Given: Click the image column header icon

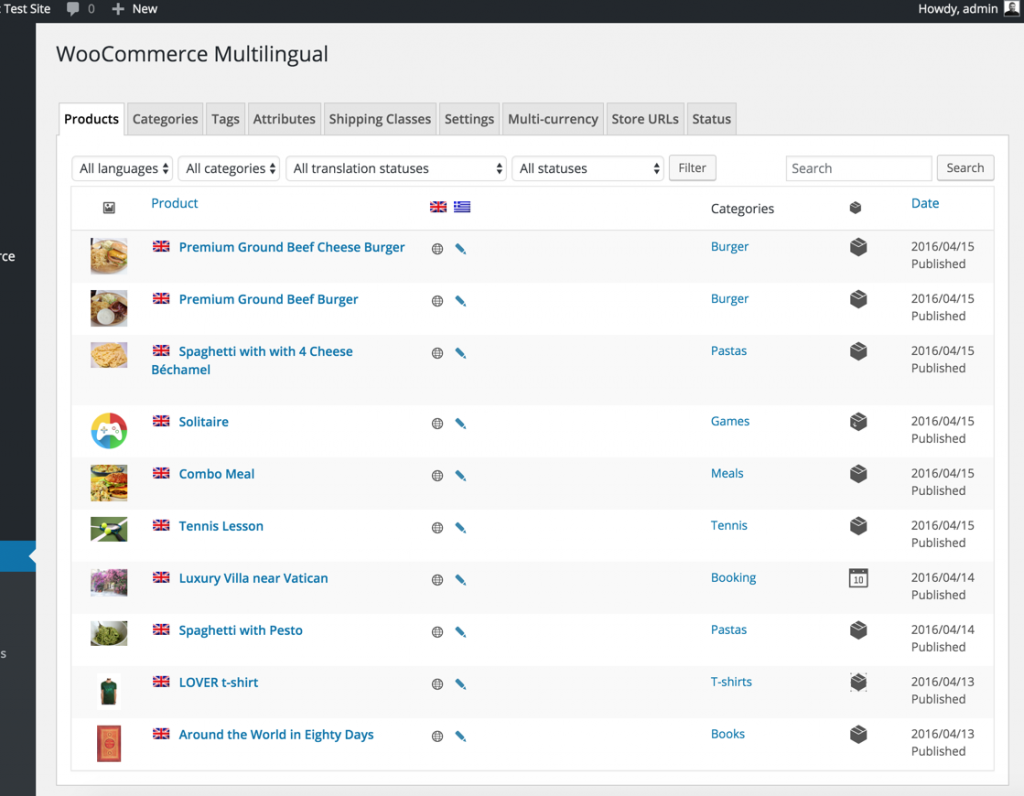Looking at the screenshot, I should point(109,208).
